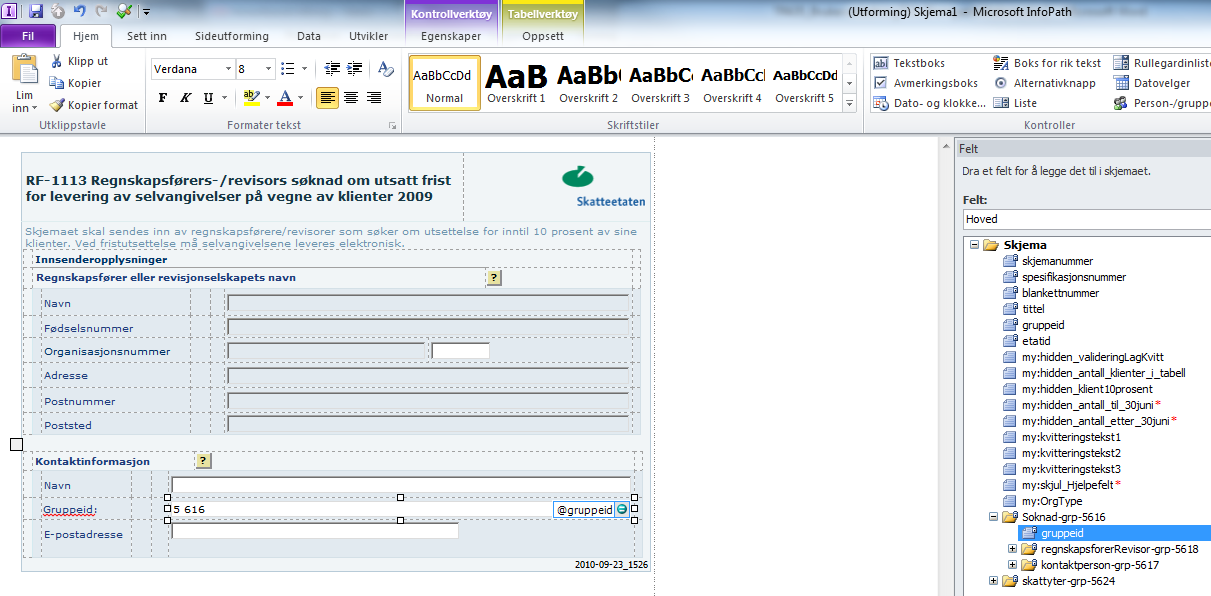Apply center text alignment
Viewport: 1211px width, 596px height.
(350, 98)
